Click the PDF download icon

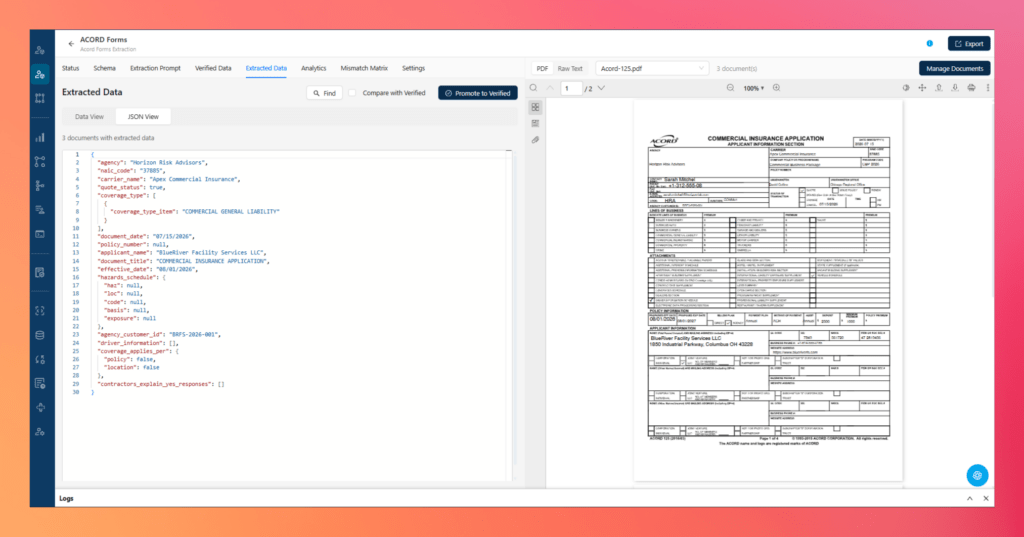pyautogui.click(x=955, y=88)
